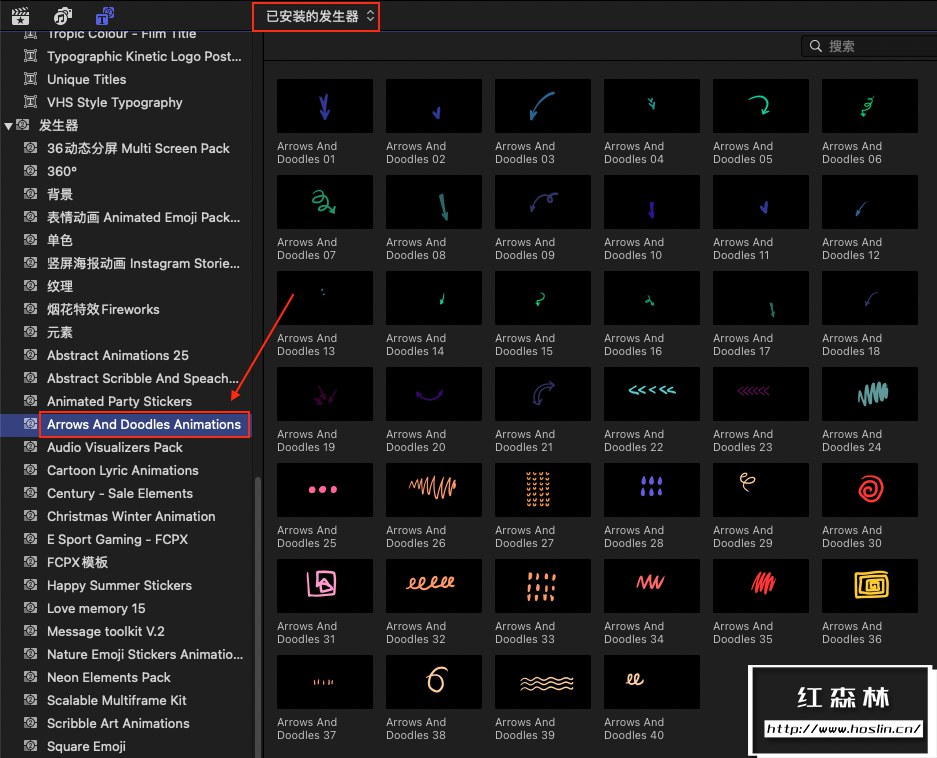
Task: Select Arrows And Doodles 22 thumbnail
Action: [x=651, y=394]
